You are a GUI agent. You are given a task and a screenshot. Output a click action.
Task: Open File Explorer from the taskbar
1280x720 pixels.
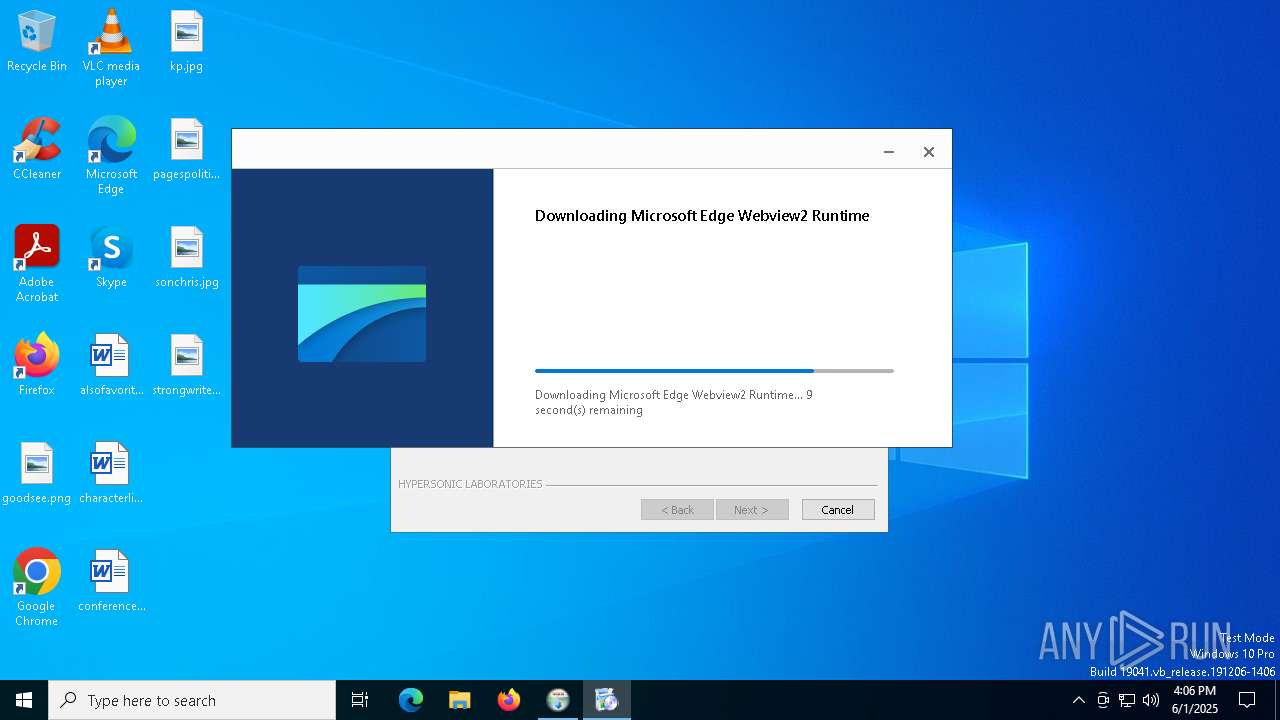point(459,700)
